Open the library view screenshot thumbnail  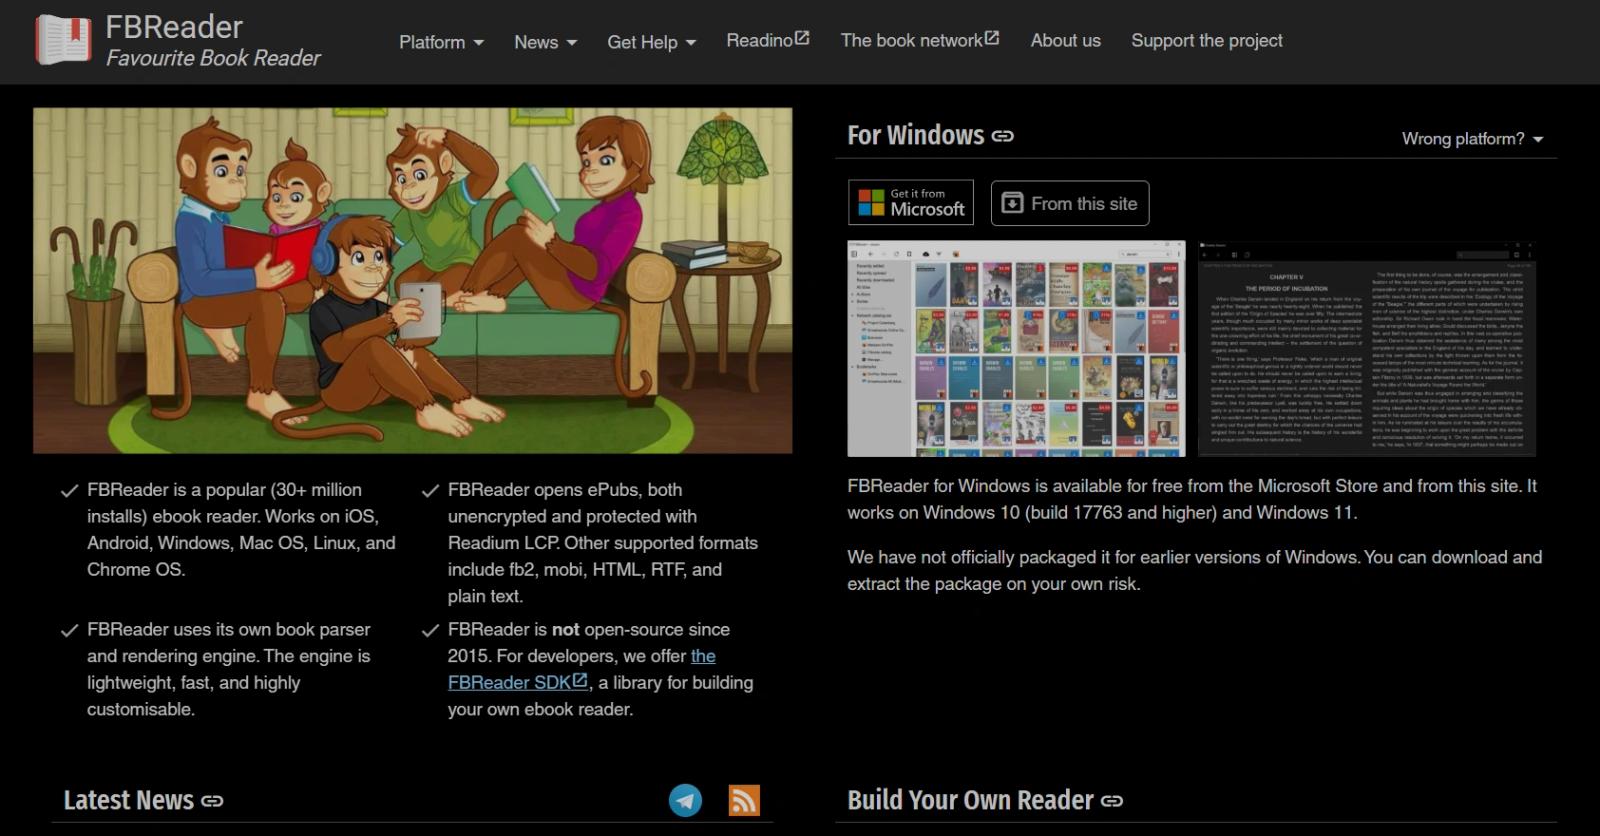click(x=1016, y=348)
